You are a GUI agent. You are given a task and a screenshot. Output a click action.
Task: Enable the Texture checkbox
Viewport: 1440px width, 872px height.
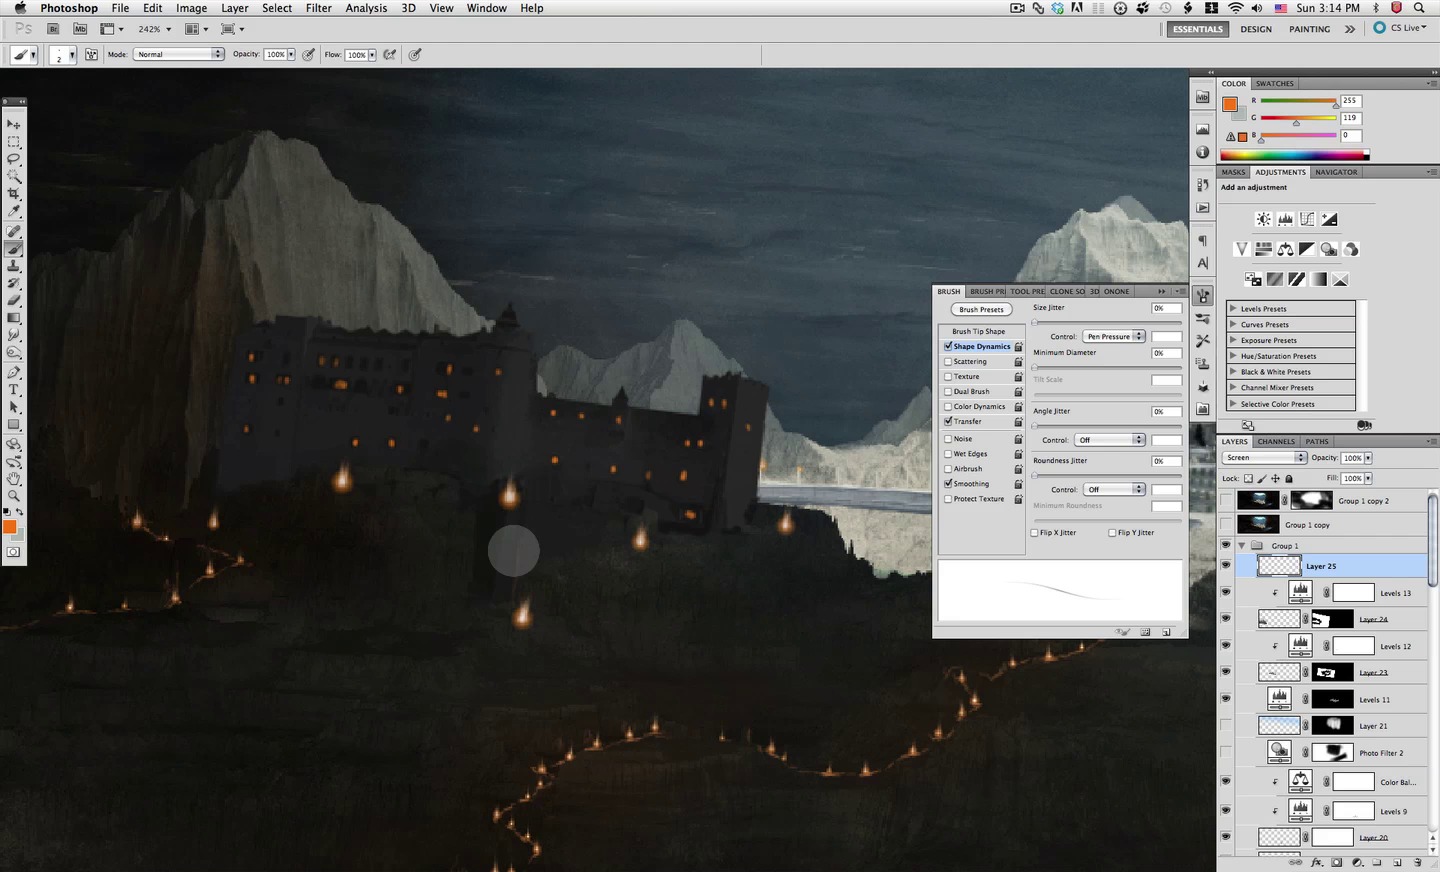tap(948, 376)
